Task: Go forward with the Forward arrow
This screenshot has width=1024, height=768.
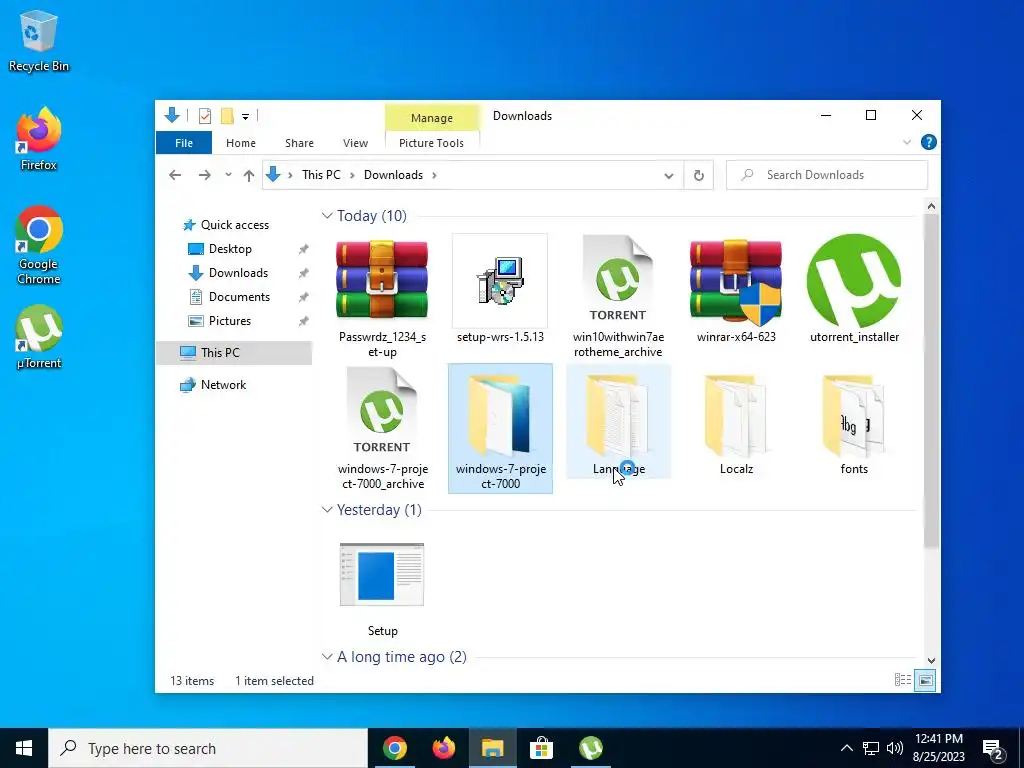Action: (204, 175)
